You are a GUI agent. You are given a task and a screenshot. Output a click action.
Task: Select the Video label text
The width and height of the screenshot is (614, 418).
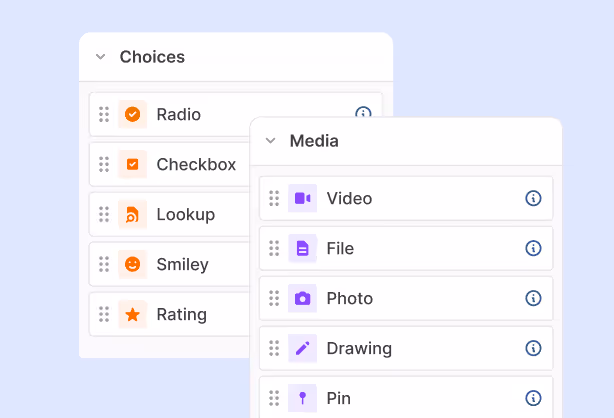point(349,198)
